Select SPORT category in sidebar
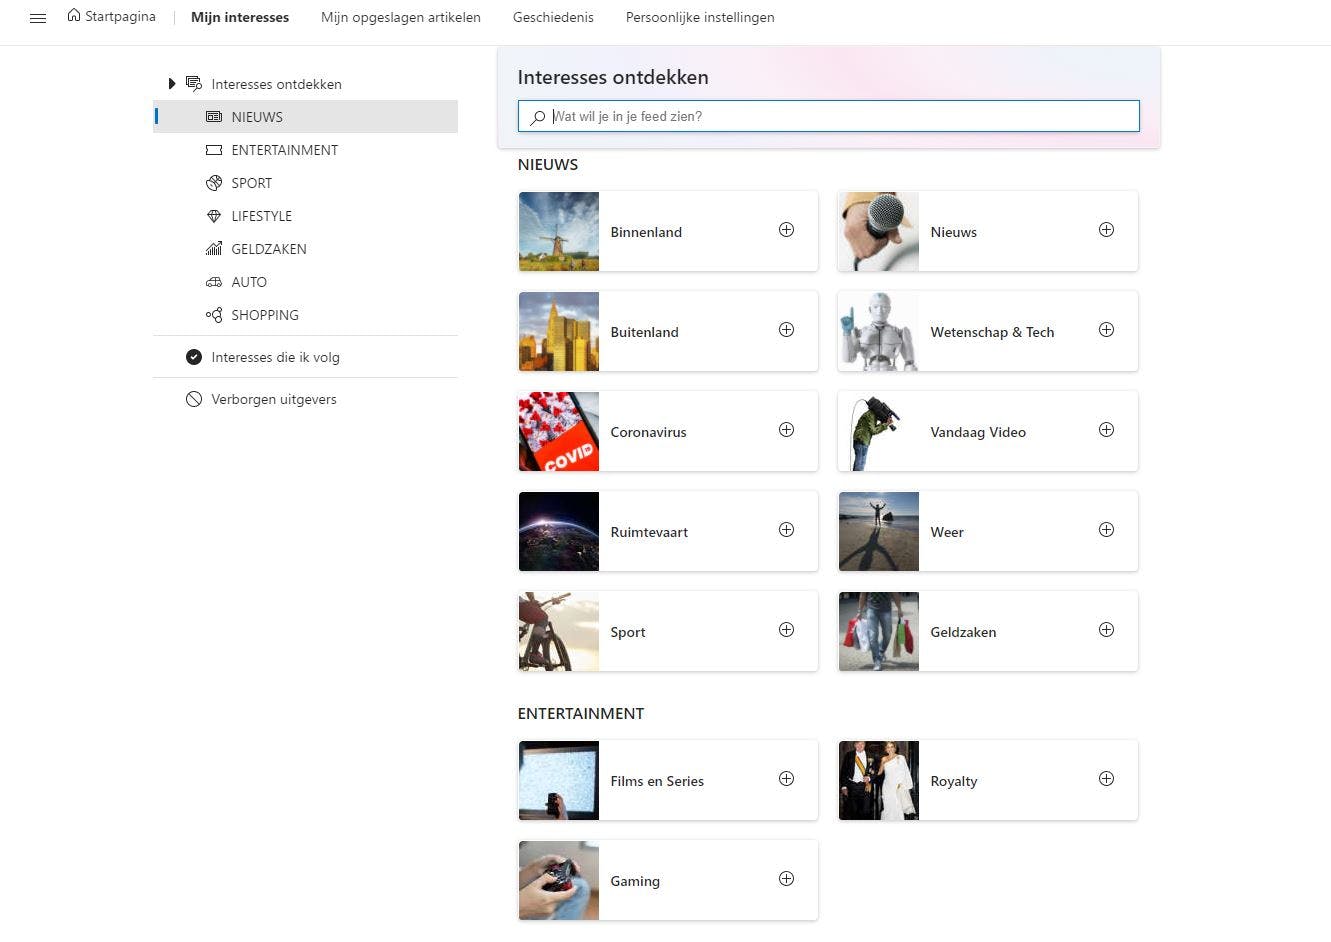The width and height of the screenshot is (1331, 942). [x=306, y=183]
